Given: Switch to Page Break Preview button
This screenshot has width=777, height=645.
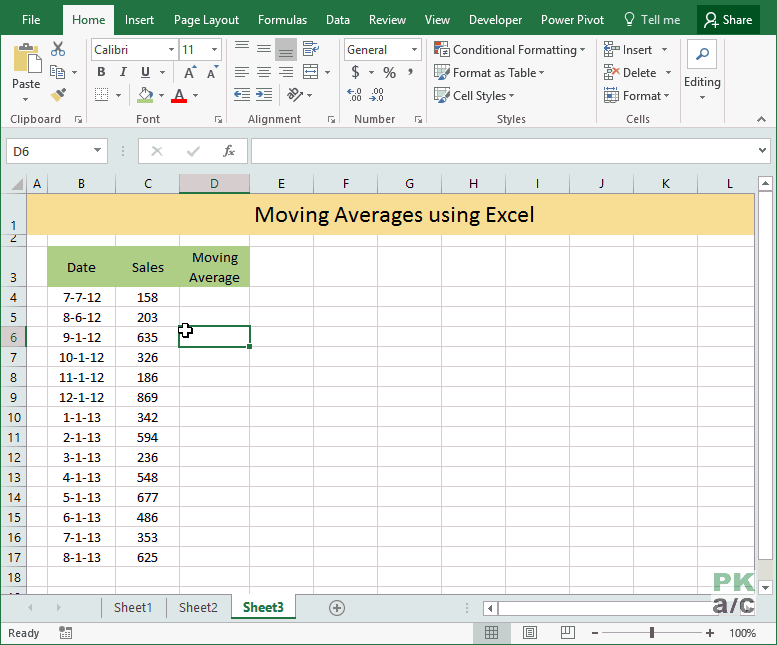Looking at the screenshot, I should pos(568,633).
